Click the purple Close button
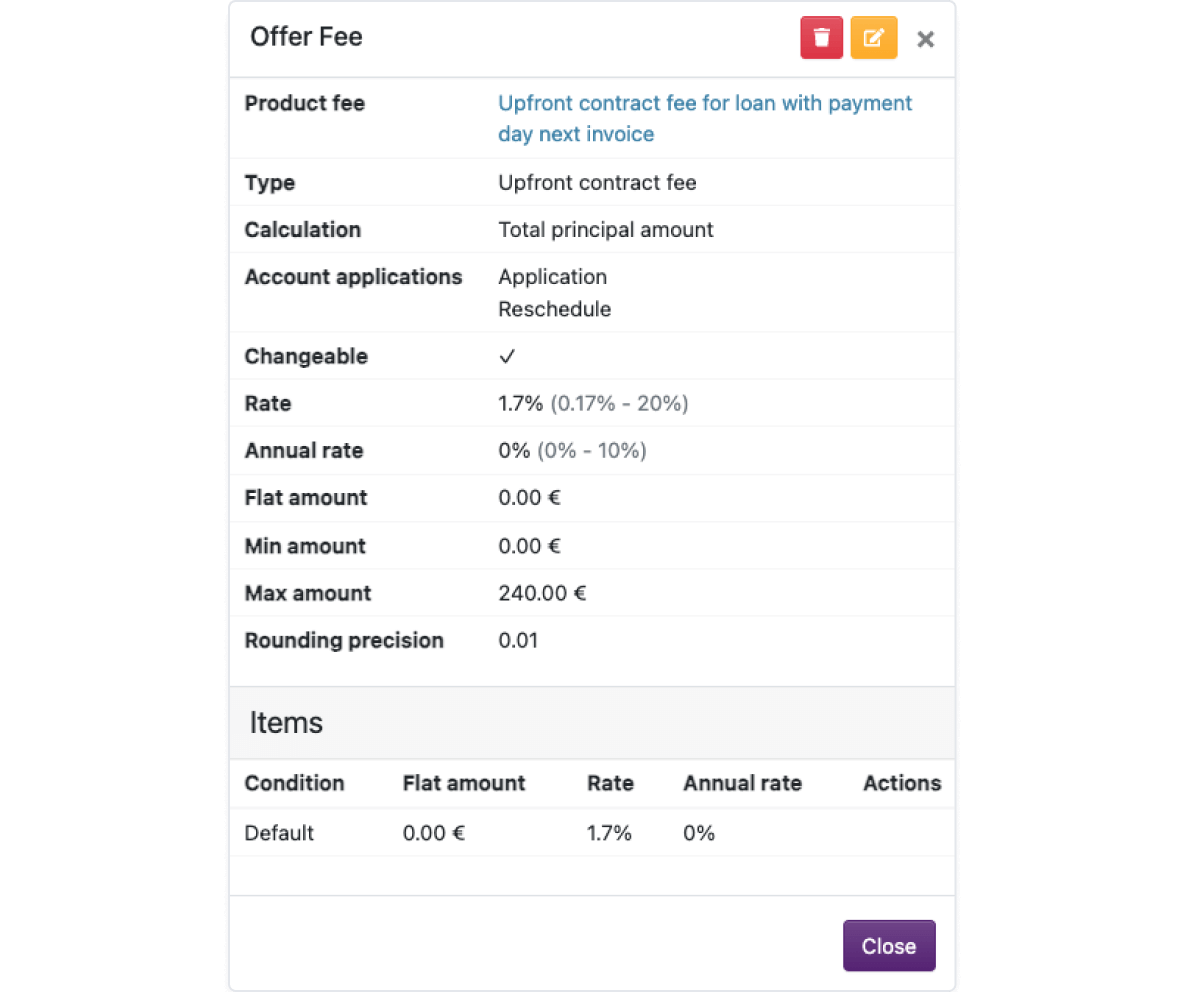The width and height of the screenshot is (1184, 992). coord(889,945)
